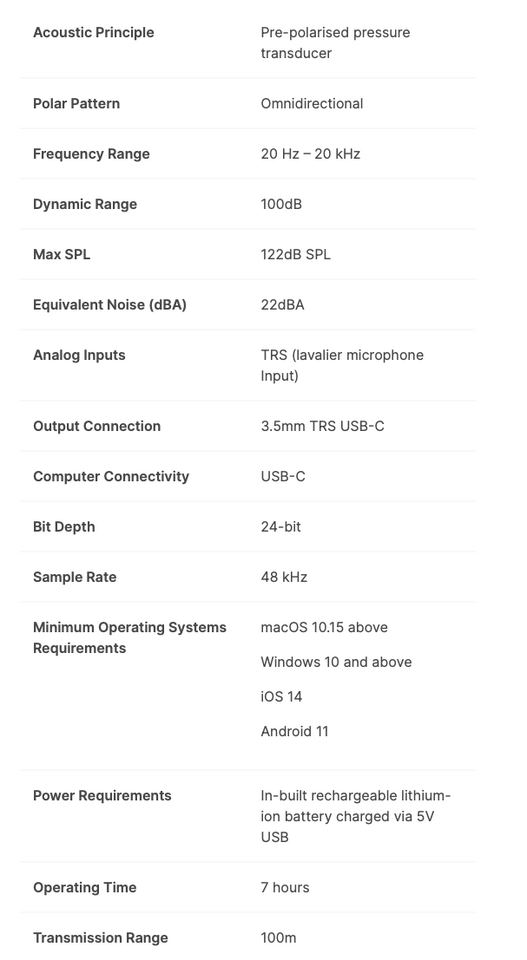Screen dimensions: 527x960
Task: Click the Windows 10 and above text
Action: pyautogui.click(x=336, y=662)
